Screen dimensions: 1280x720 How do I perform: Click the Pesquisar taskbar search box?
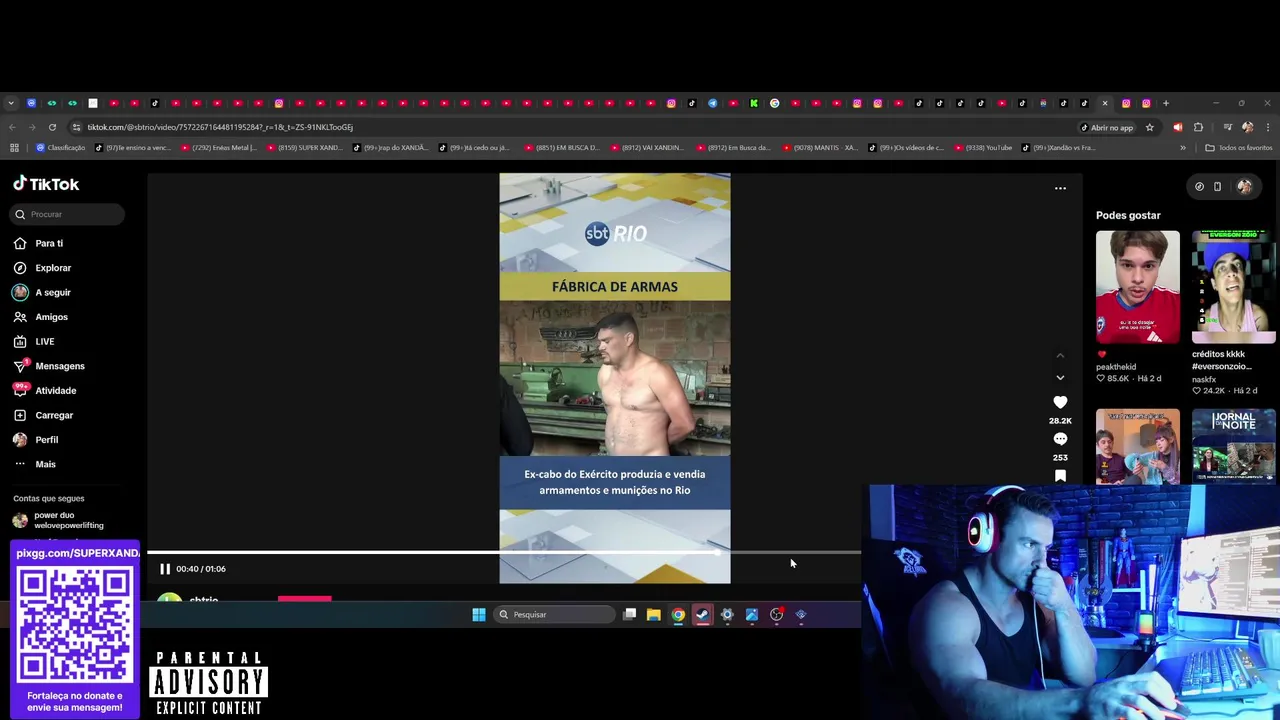click(555, 615)
